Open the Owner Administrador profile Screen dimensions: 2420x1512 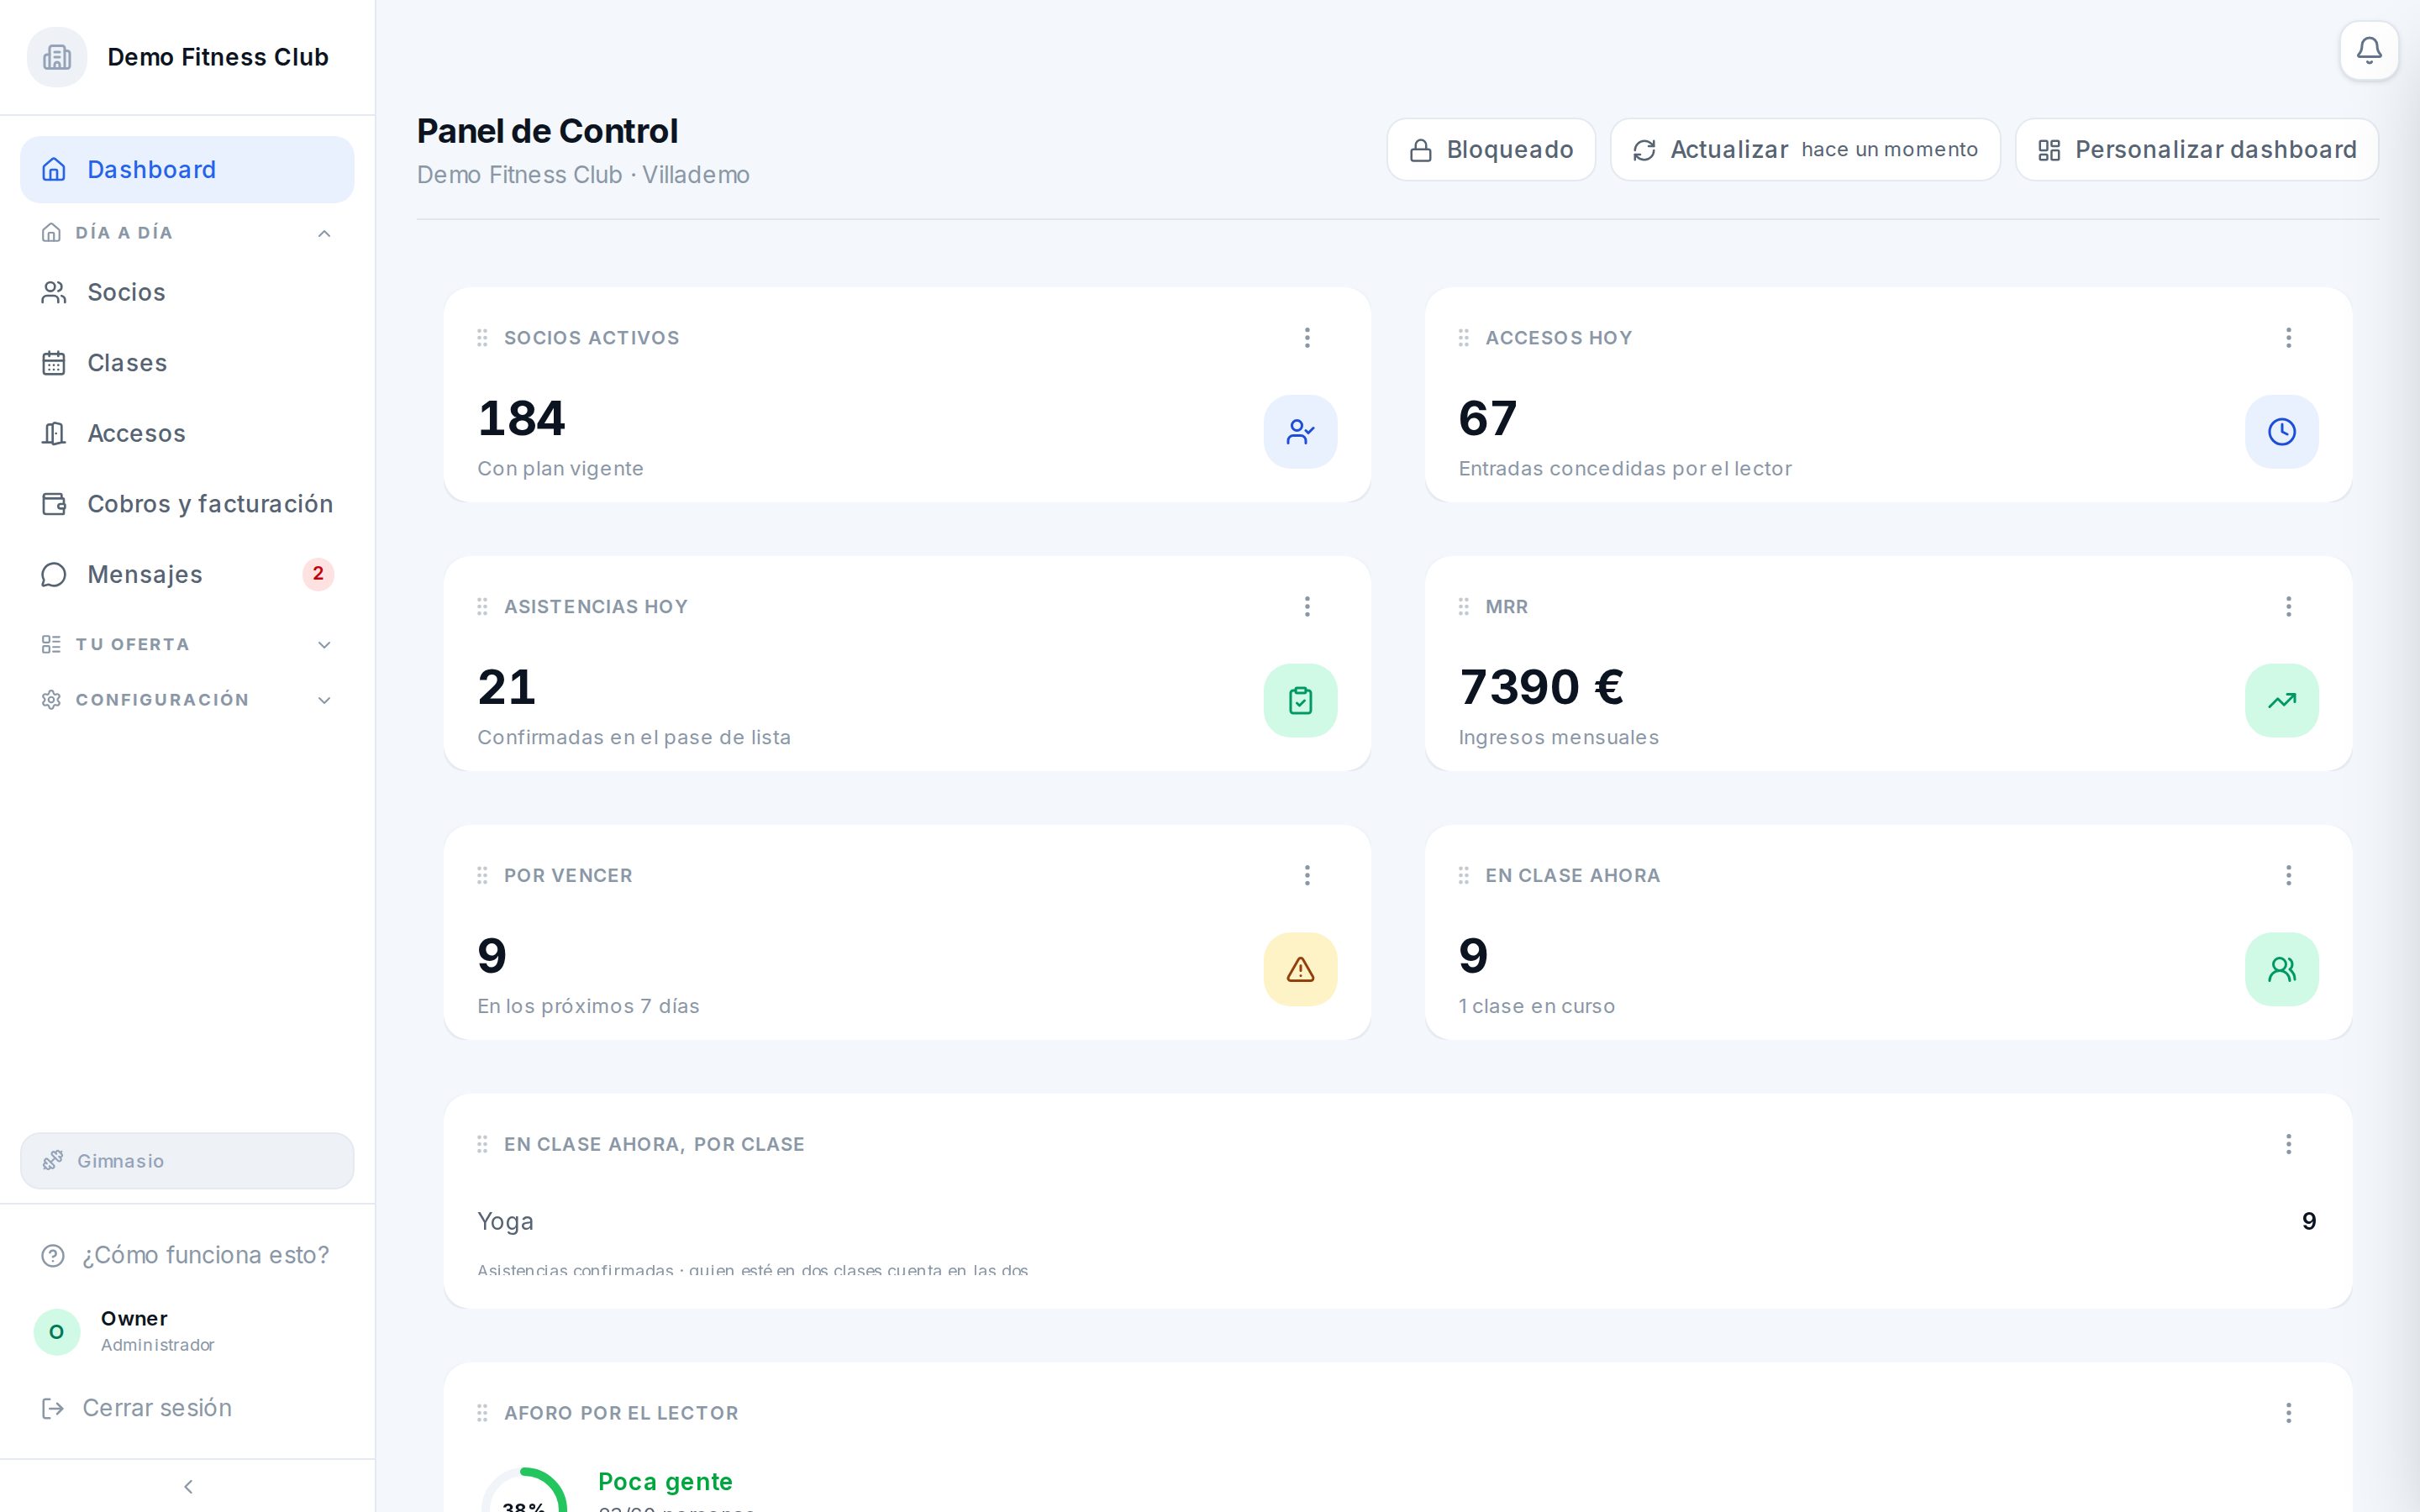coord(187,1332)
